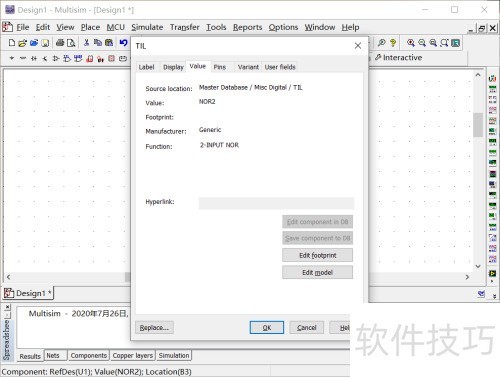Click the canvas vertical scrollbar thumb
500x377 pixels.
pos(478,125)
